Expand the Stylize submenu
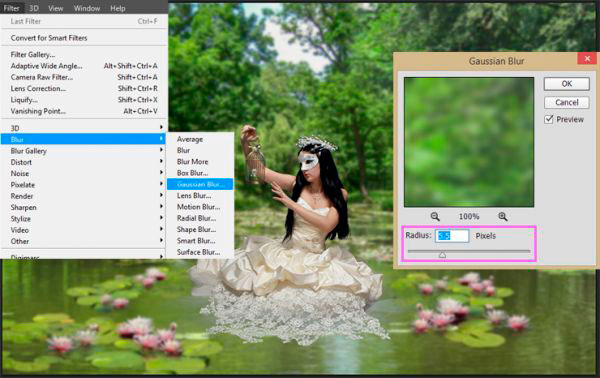The image size is (600, 378). [84, 219]
